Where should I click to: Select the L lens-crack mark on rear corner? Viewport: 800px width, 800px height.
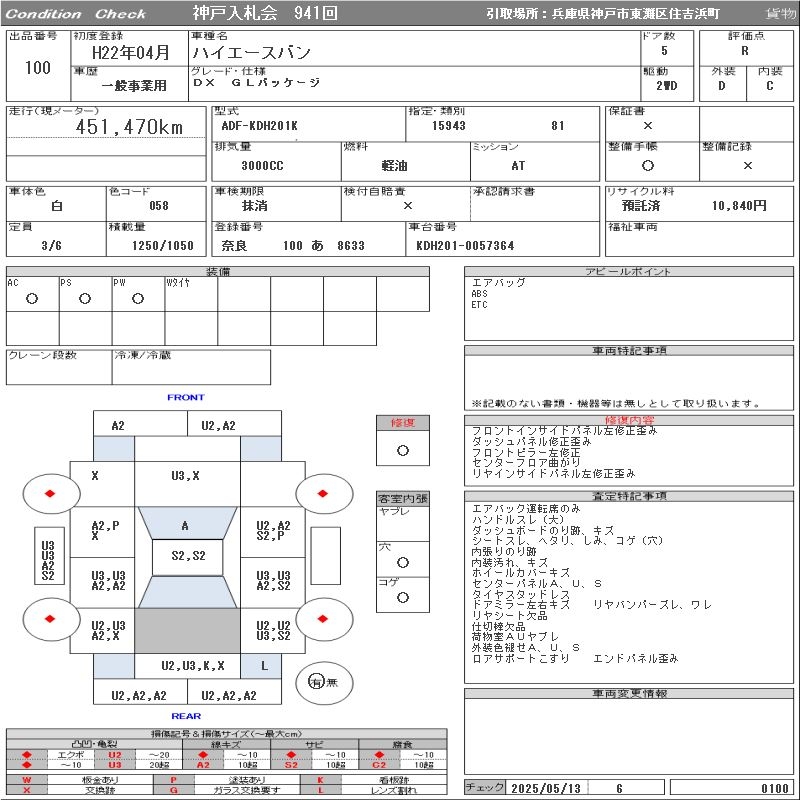click(264, 665)
